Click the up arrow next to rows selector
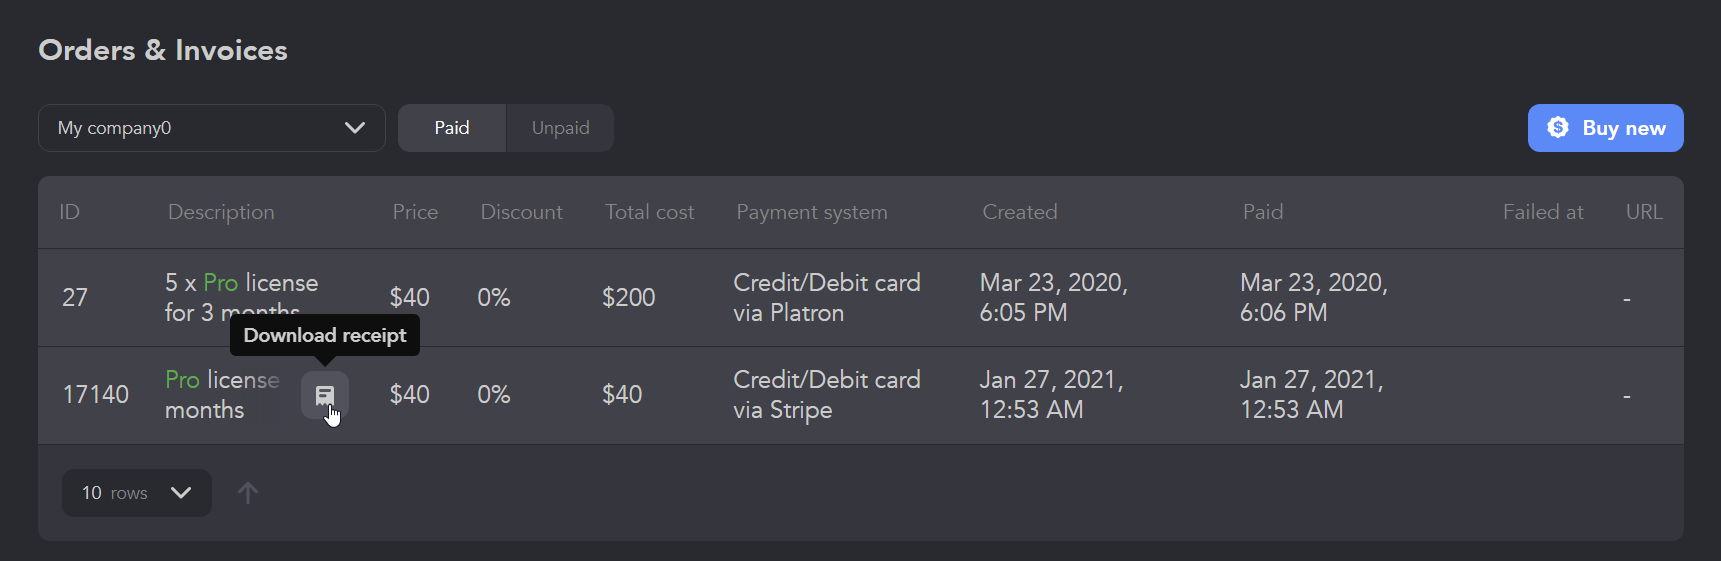 [x=248, y=493]
